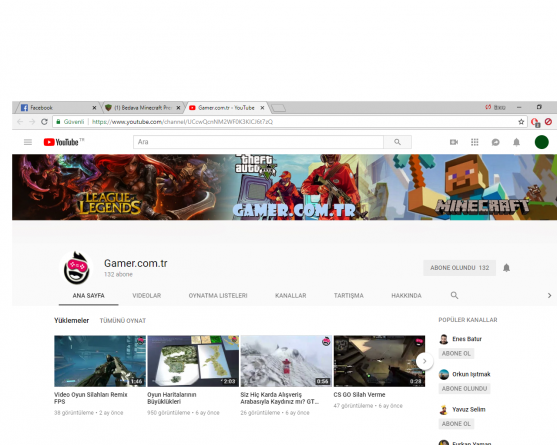This screenshot has width=557, height=445.
Task: Click the Ara search input field
Action: click(x=258, y=142)
